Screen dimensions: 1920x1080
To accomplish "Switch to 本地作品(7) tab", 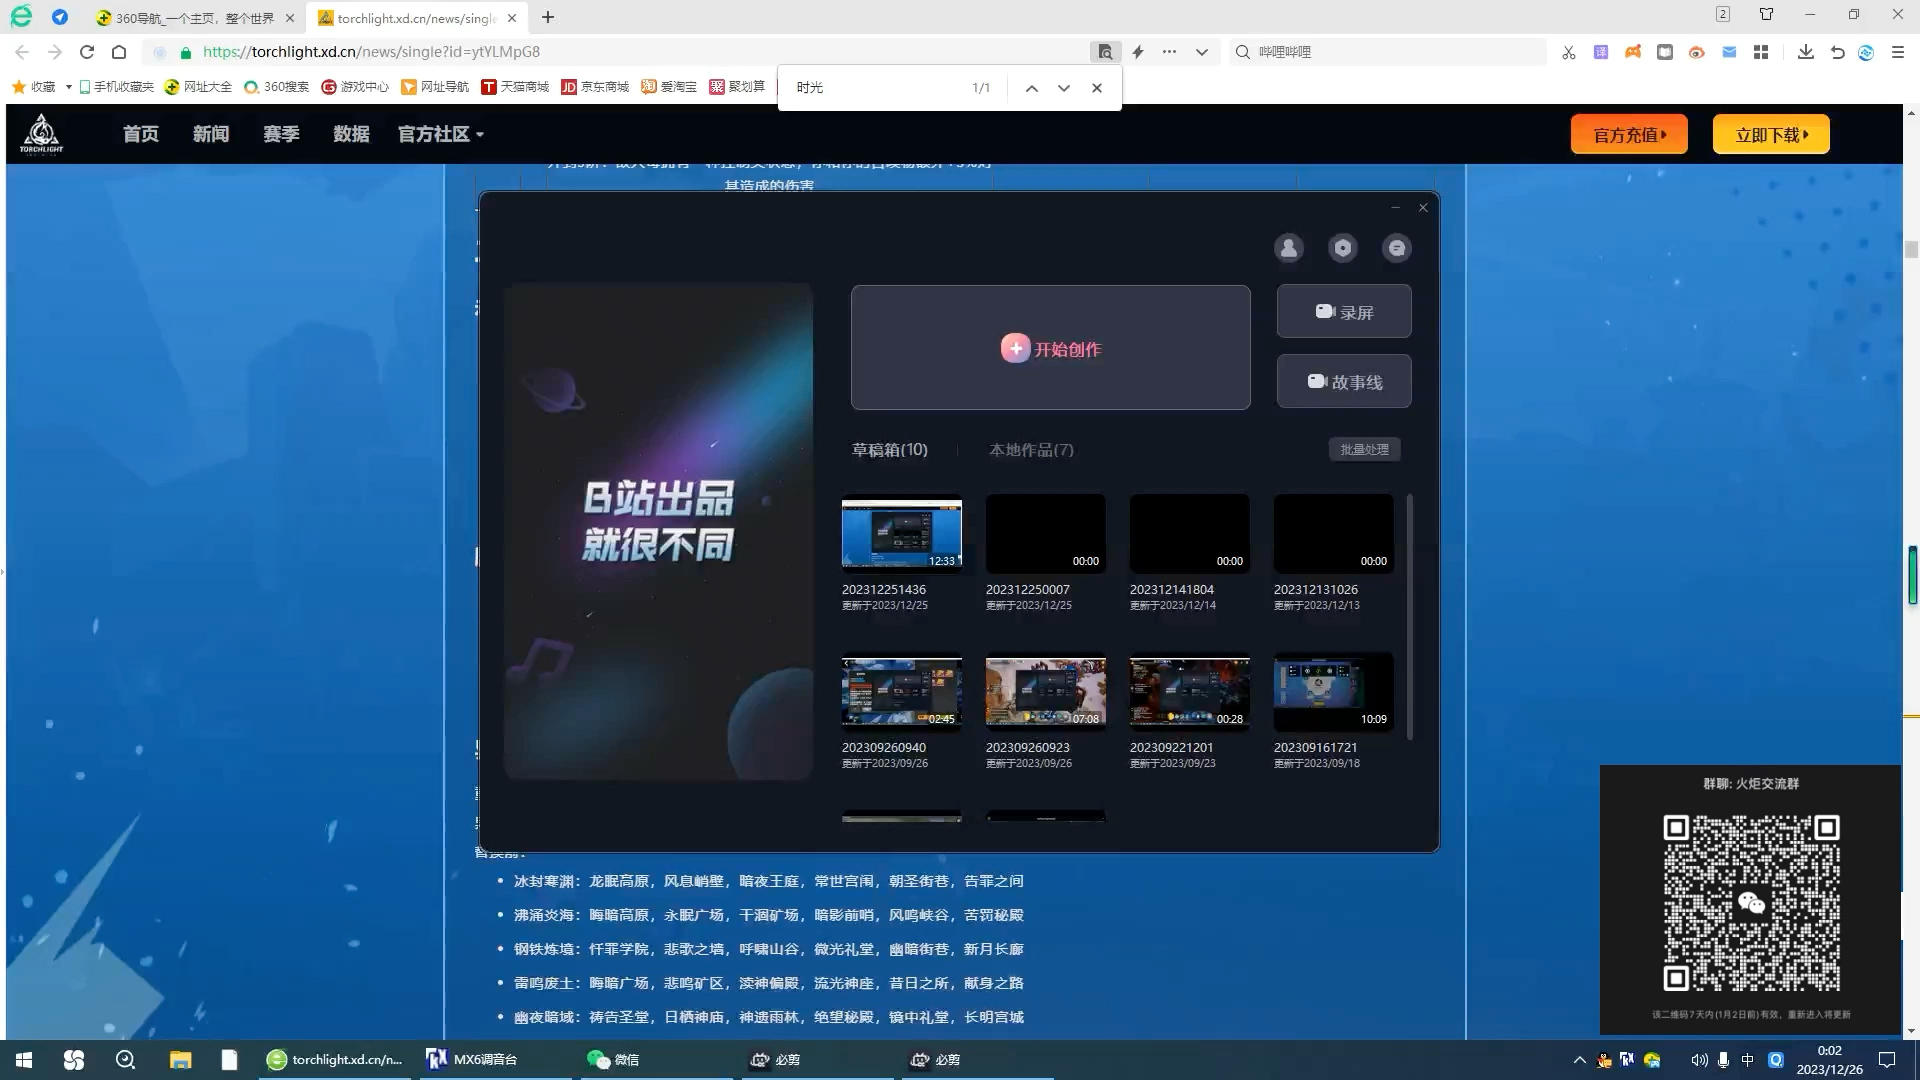I will point(1031,450).
